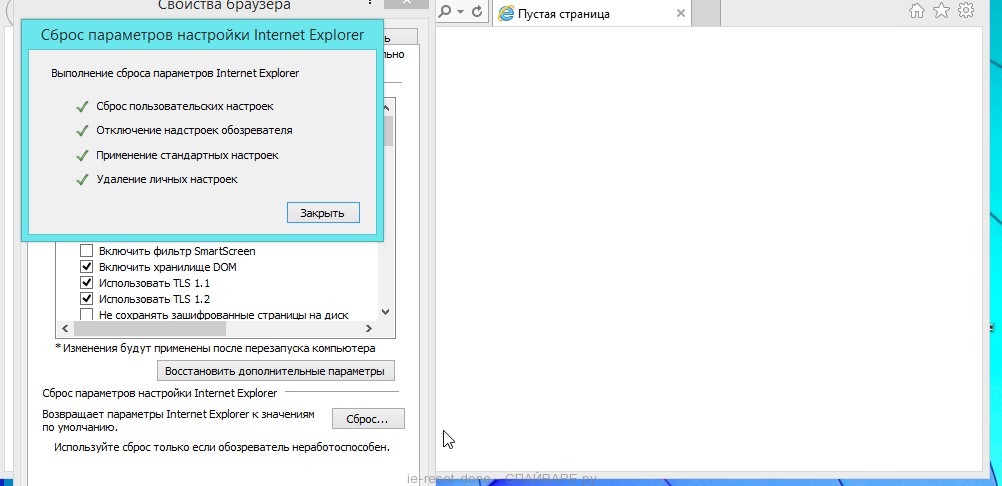Click the settings list right scroll arrow
This screenshot has width=1002, height=486.
pos(369,328)
